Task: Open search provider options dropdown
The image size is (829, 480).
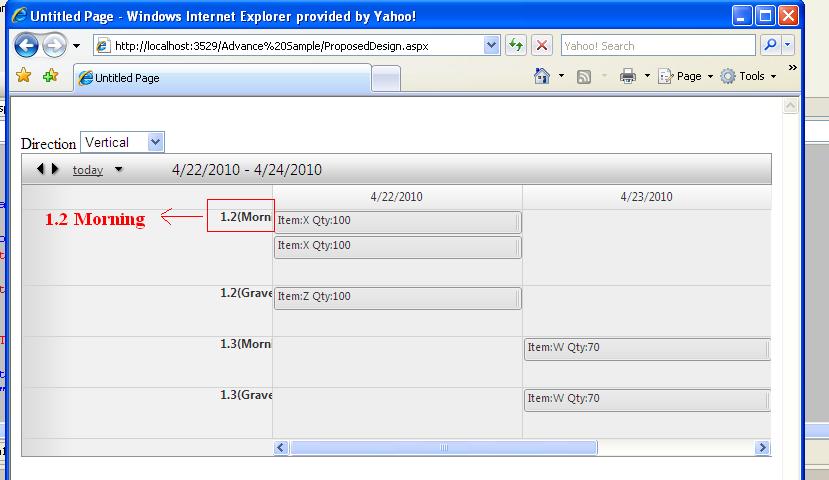Action: pos(788,45)
